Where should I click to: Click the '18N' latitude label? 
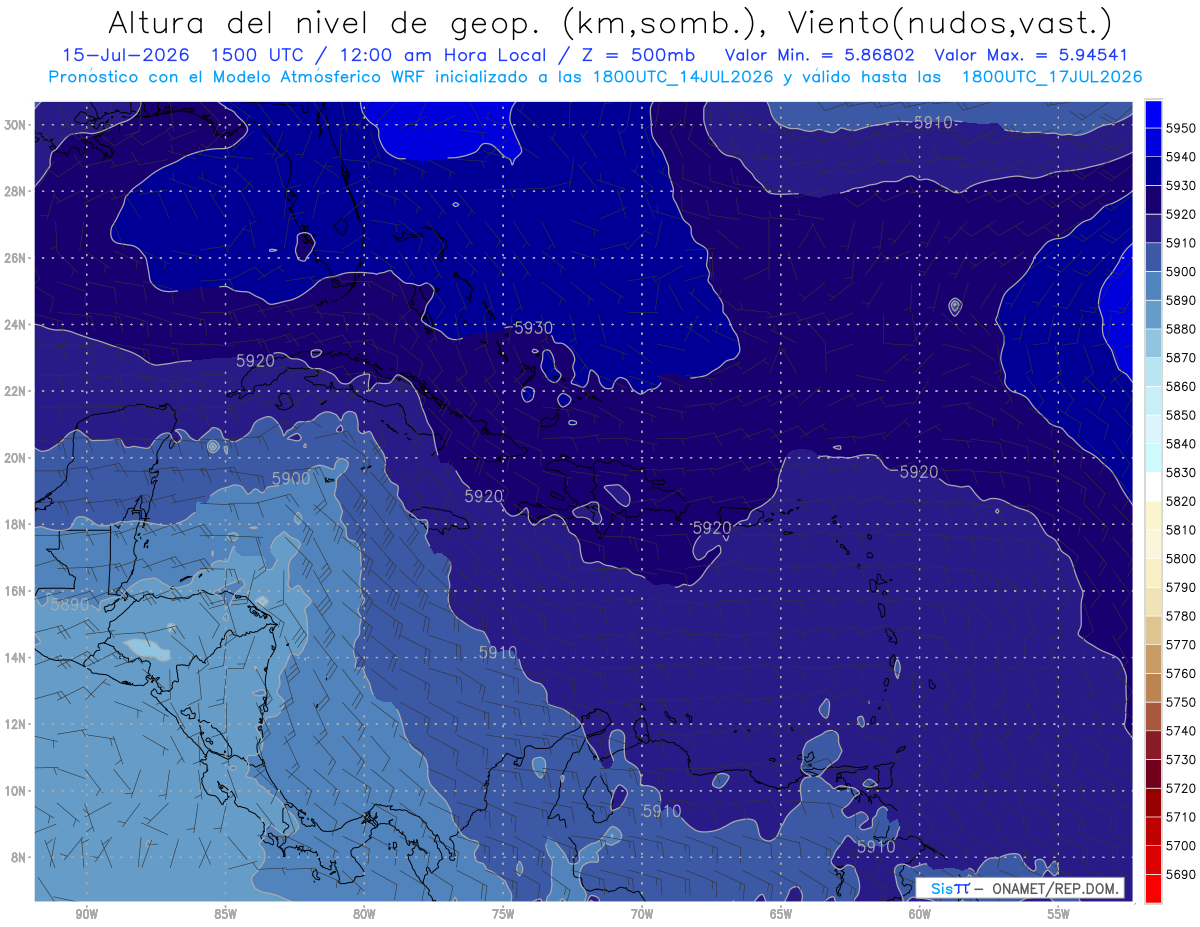point(15,525)
